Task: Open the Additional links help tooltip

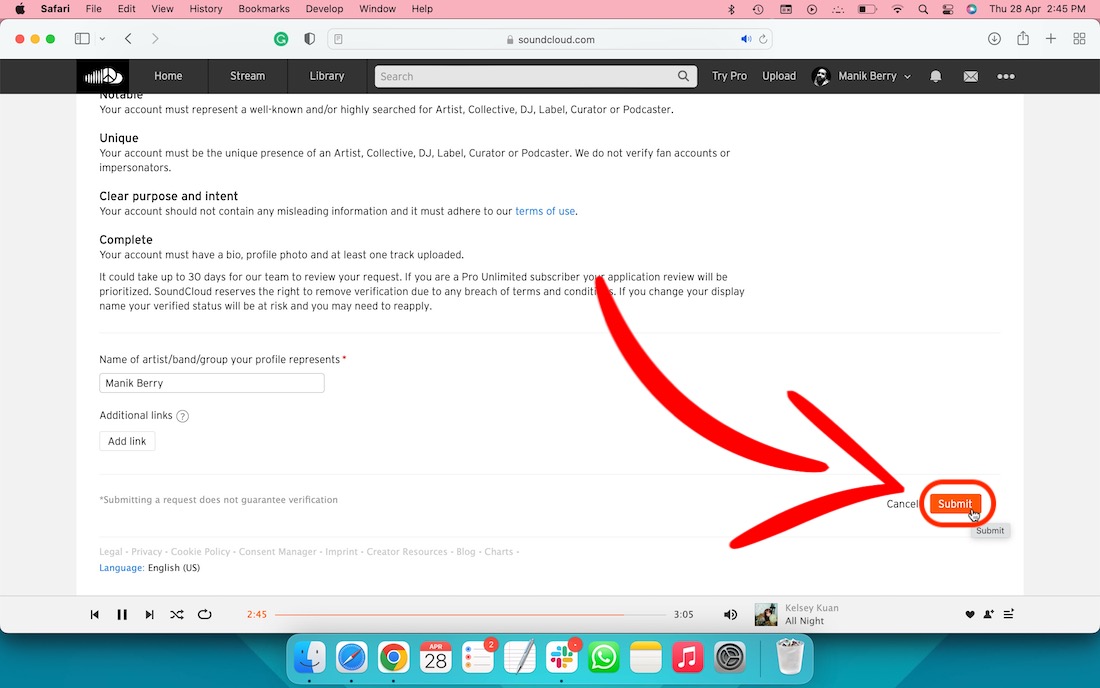Action: (182, 415)
